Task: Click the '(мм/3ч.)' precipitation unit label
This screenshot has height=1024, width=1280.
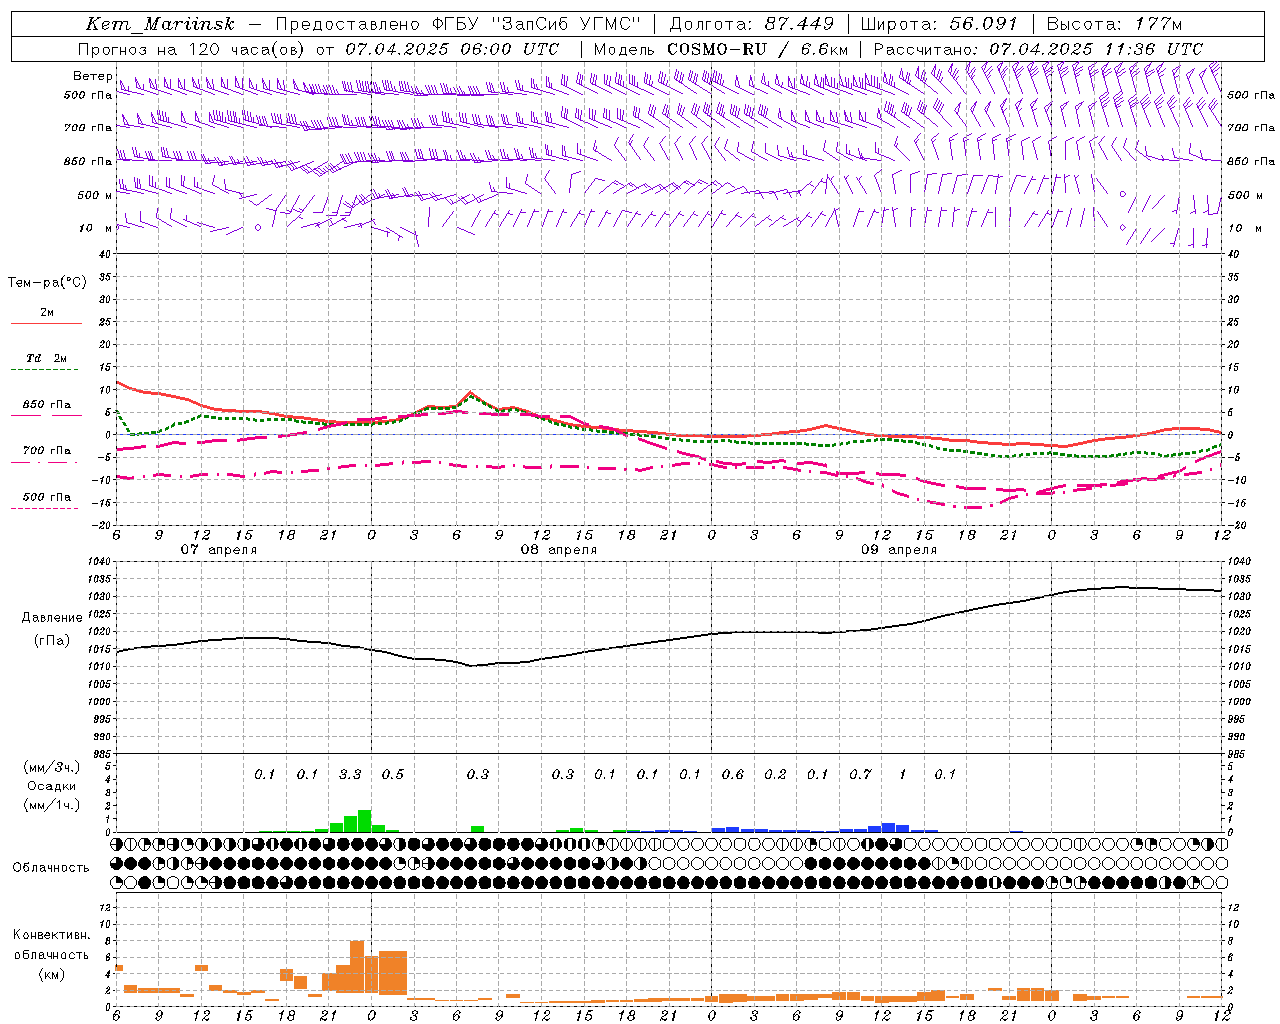Action: (52, 767)
